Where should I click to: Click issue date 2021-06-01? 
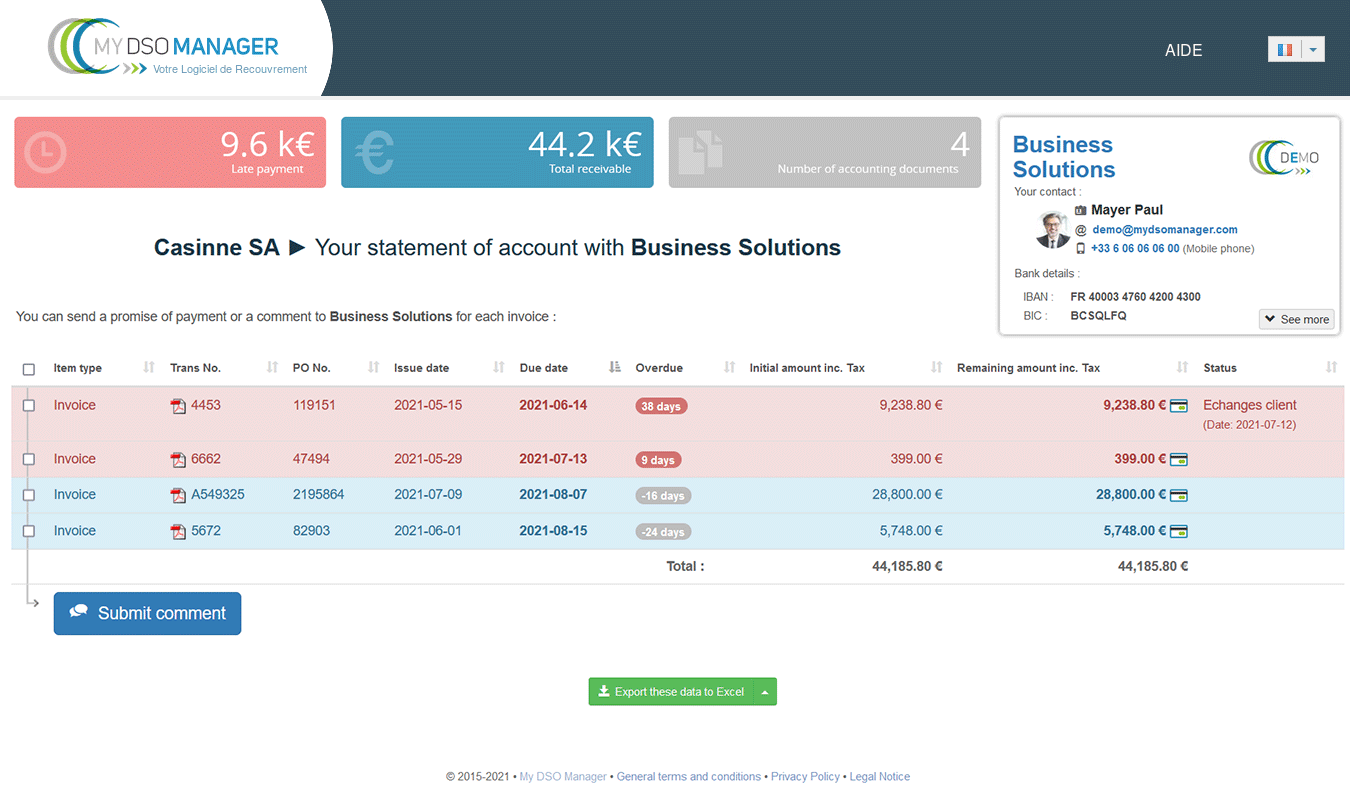(428, 531)
